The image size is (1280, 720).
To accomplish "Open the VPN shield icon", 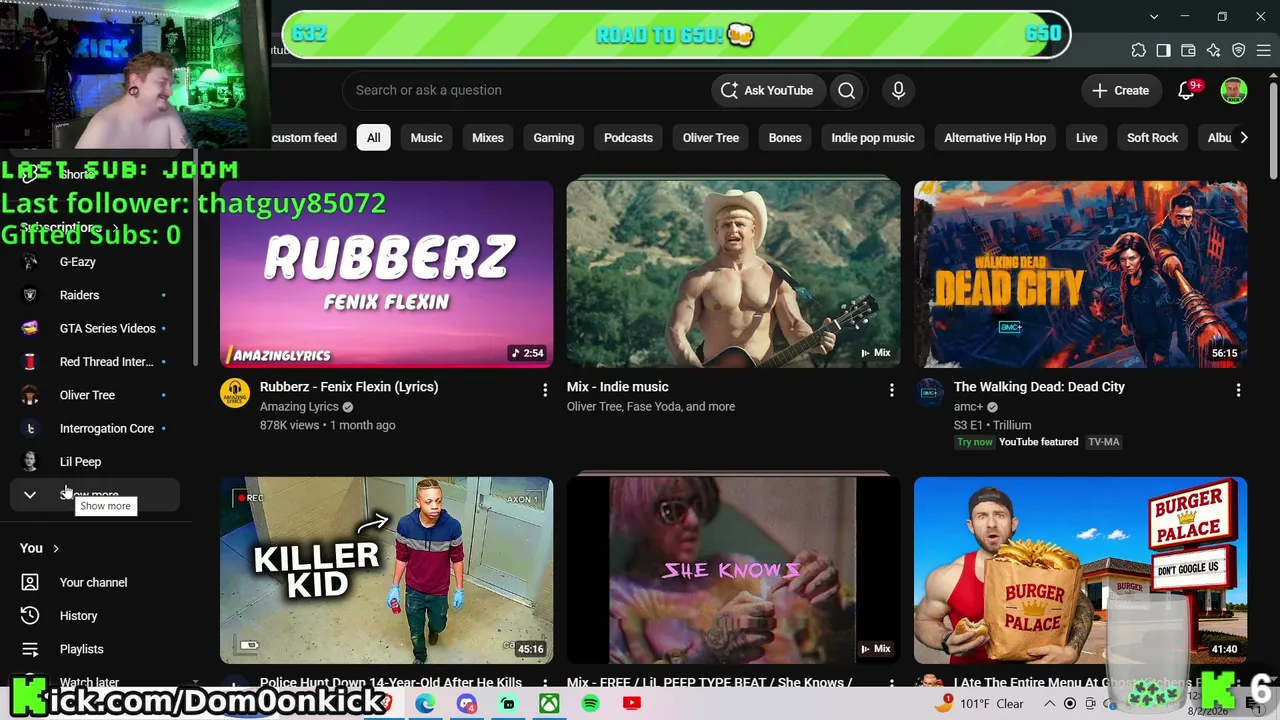I will coord(1238,51).
